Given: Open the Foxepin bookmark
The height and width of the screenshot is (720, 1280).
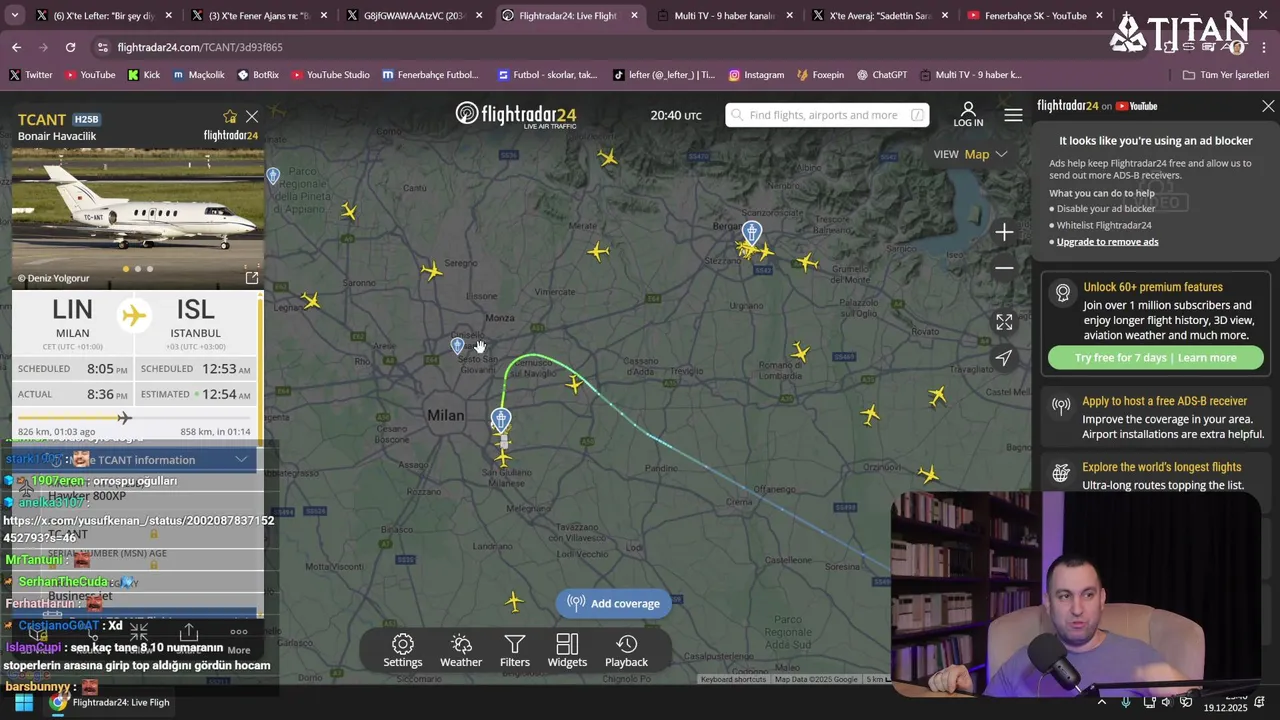Looking at the screenshot, I should pos(821,75).
